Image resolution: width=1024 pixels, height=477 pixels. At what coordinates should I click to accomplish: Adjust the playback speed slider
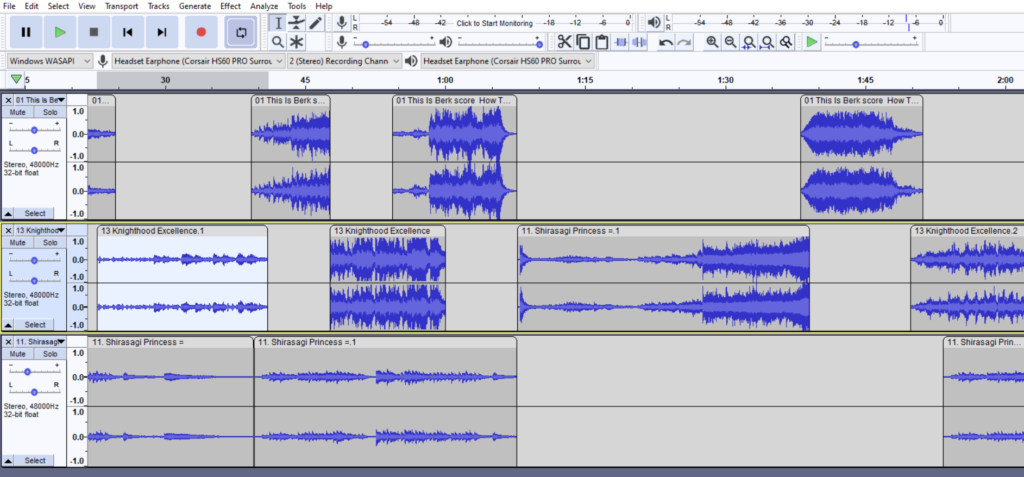click(x=871, y=42)
